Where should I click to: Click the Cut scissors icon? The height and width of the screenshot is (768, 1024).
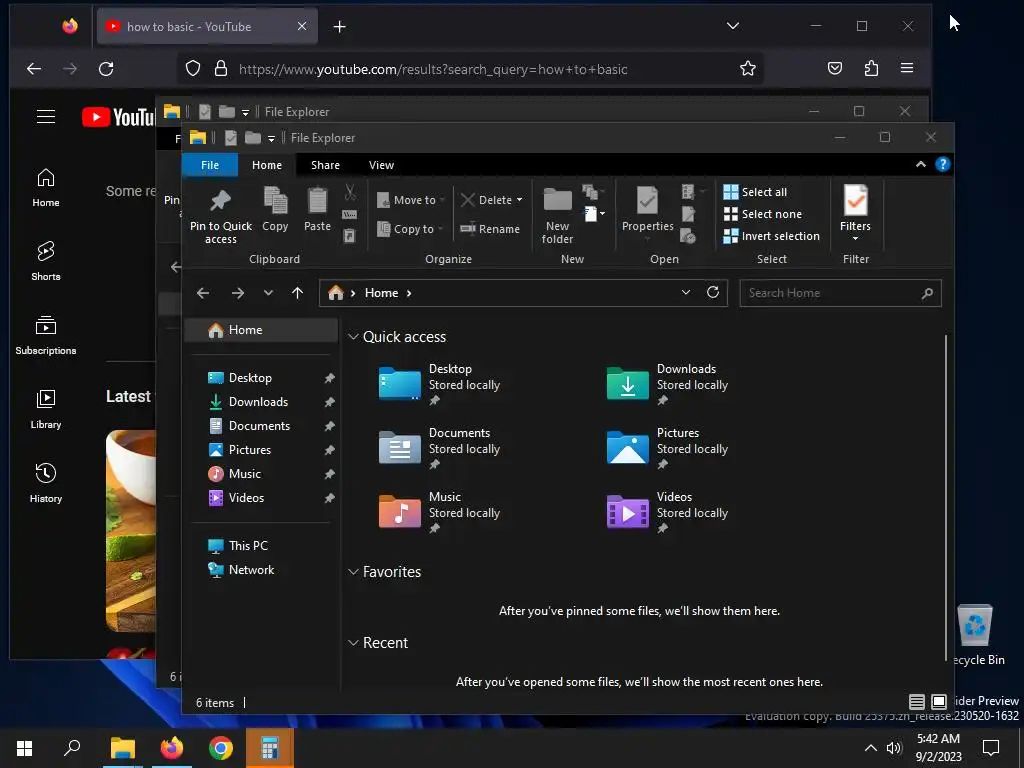[350, 192]
